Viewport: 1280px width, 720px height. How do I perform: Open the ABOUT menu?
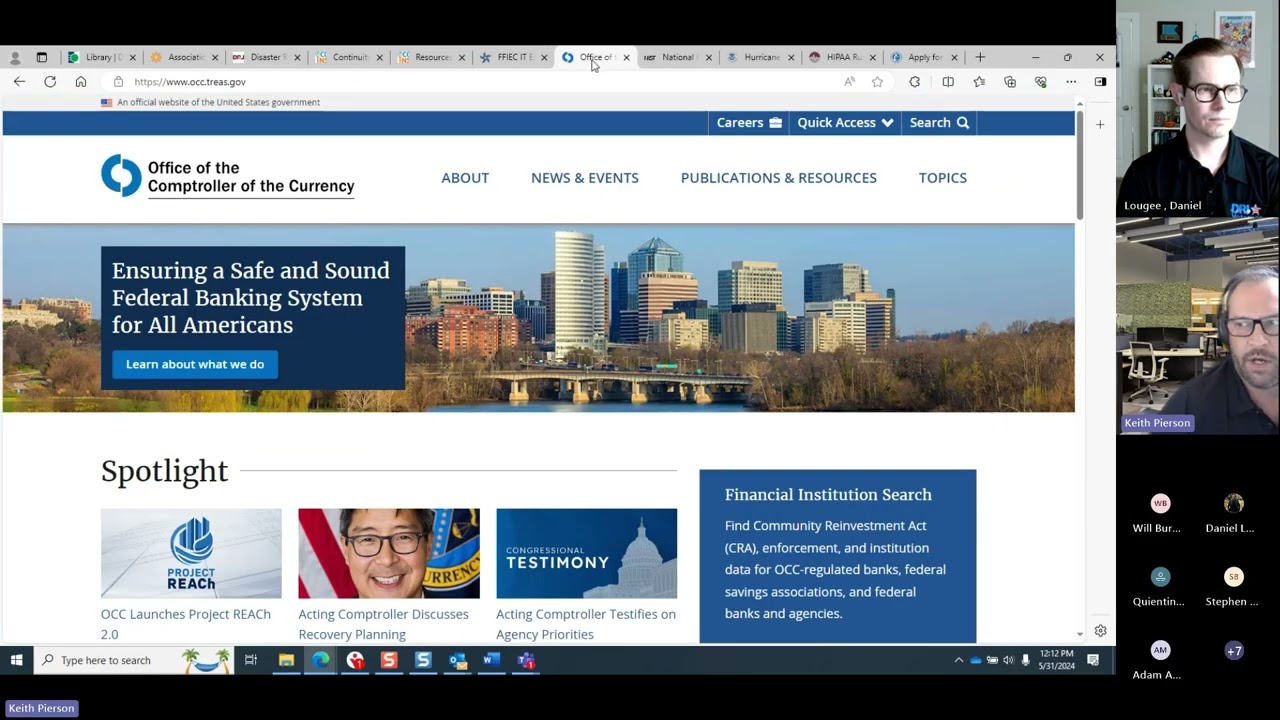465,178
